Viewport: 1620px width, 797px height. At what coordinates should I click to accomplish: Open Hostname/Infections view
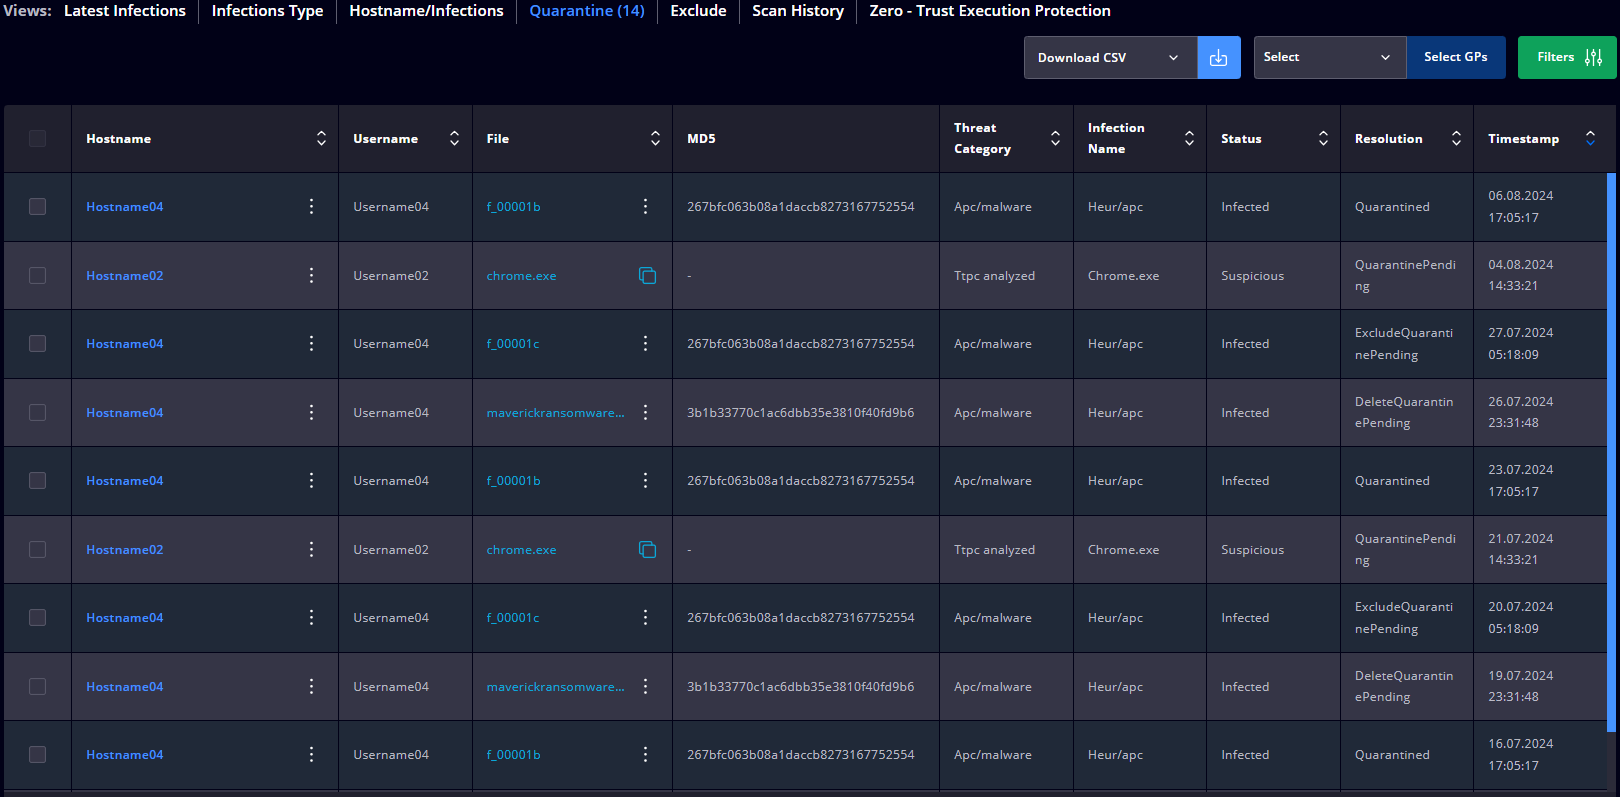[426, 11]
